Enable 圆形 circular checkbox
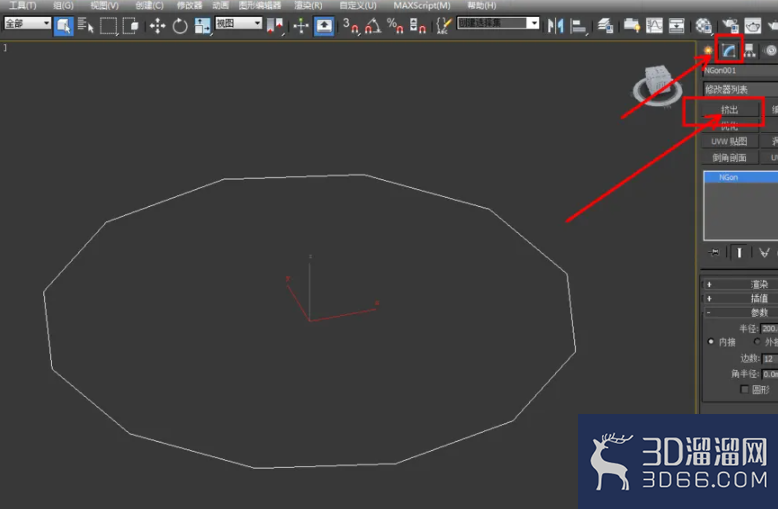 point(744,389)
